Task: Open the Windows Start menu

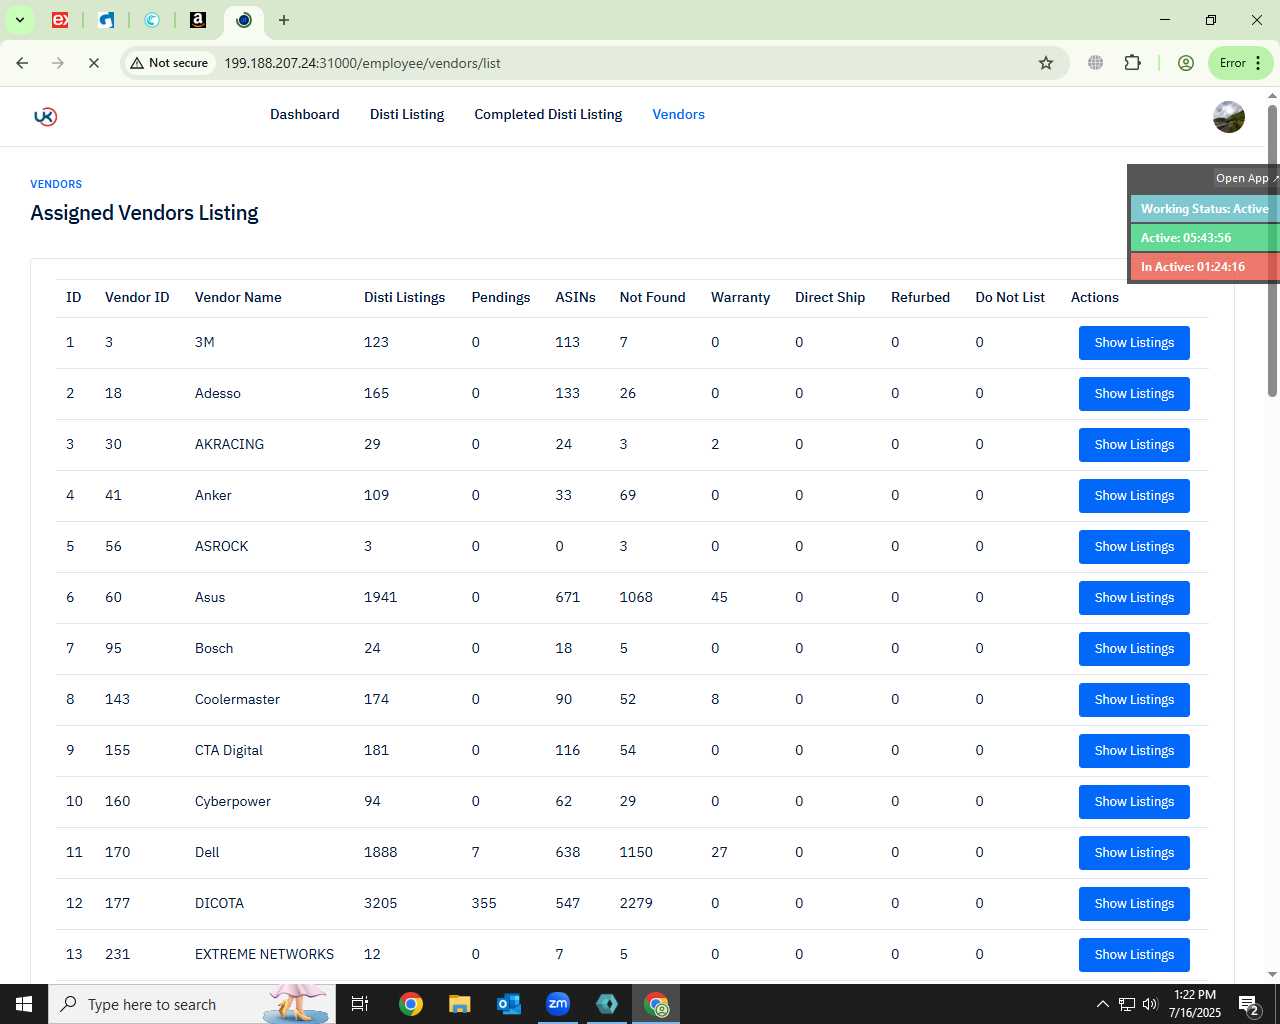Action: pos(24,1004)
